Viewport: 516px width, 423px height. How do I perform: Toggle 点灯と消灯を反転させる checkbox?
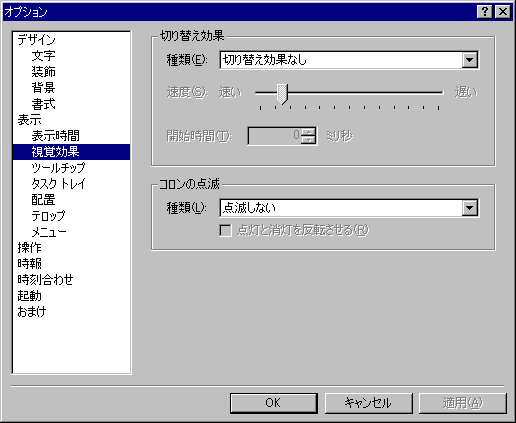tap(226, 230)
